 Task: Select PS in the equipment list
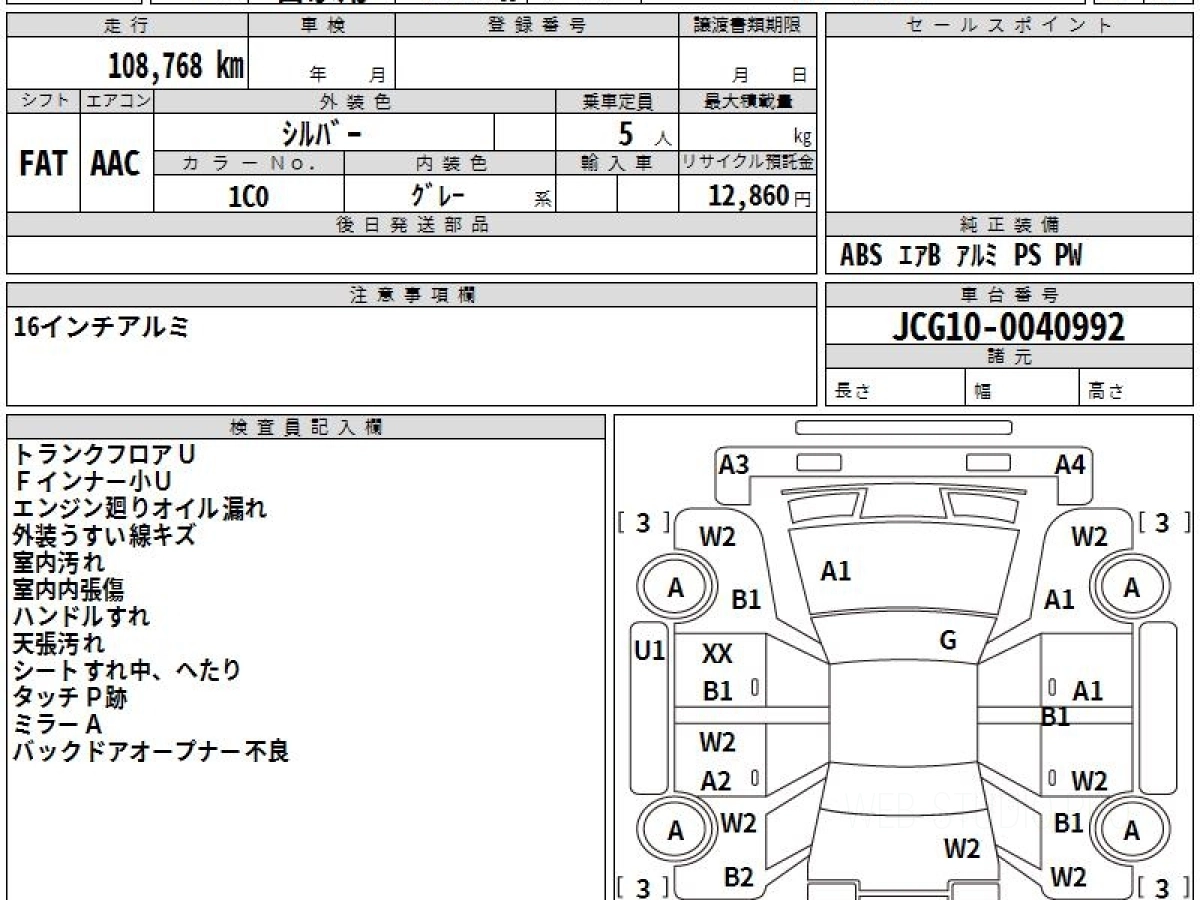pos(1027,256)
